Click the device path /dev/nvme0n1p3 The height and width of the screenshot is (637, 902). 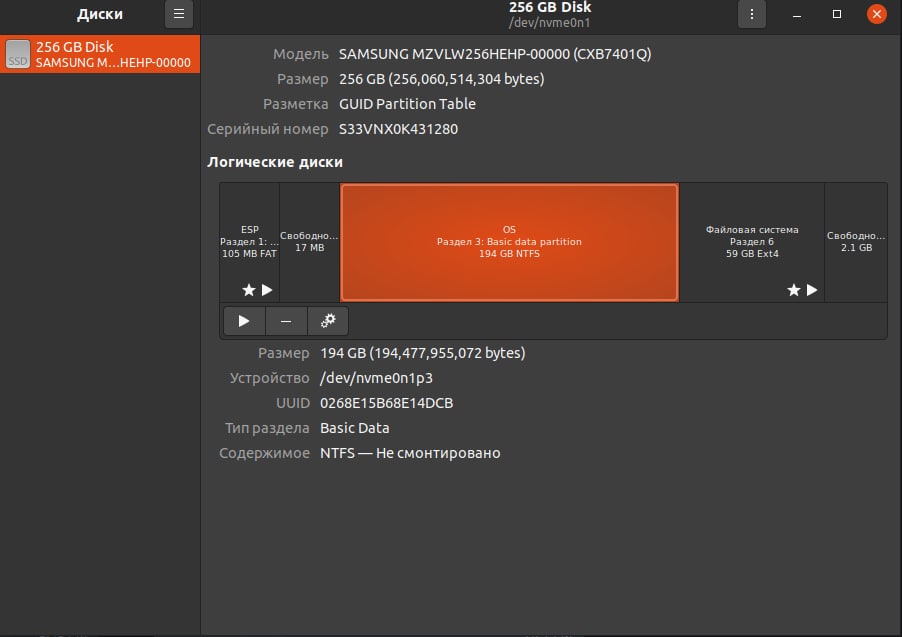(376, 378)
